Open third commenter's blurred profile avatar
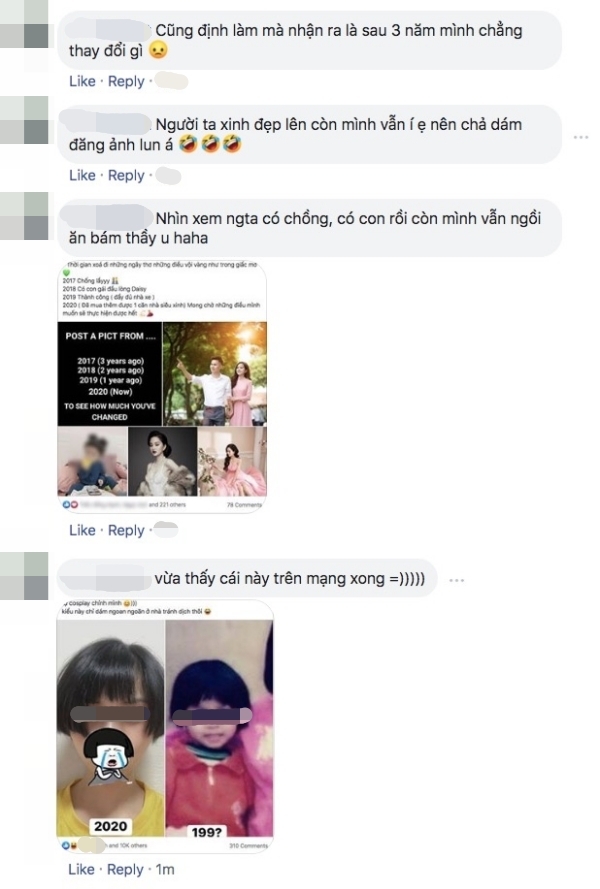 [24, 215]
